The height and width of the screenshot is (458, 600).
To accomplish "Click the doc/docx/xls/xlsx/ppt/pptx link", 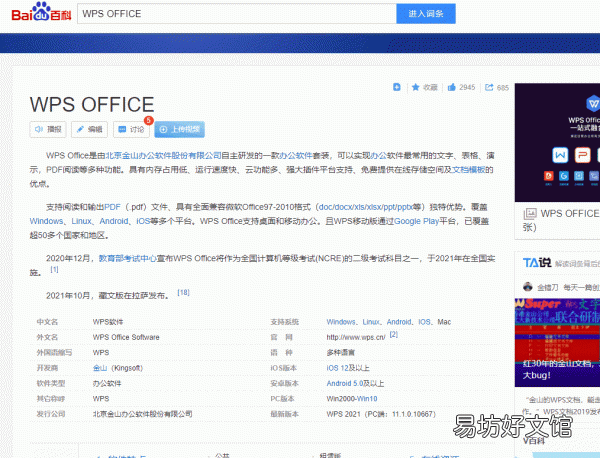I will click(x=365, y=207).
